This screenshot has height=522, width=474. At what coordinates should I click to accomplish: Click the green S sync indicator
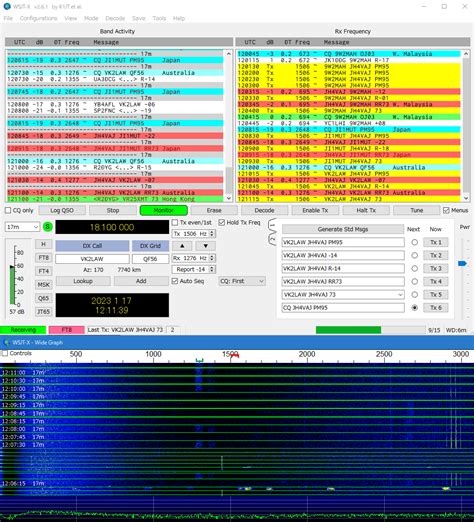[x=47, y=227]
